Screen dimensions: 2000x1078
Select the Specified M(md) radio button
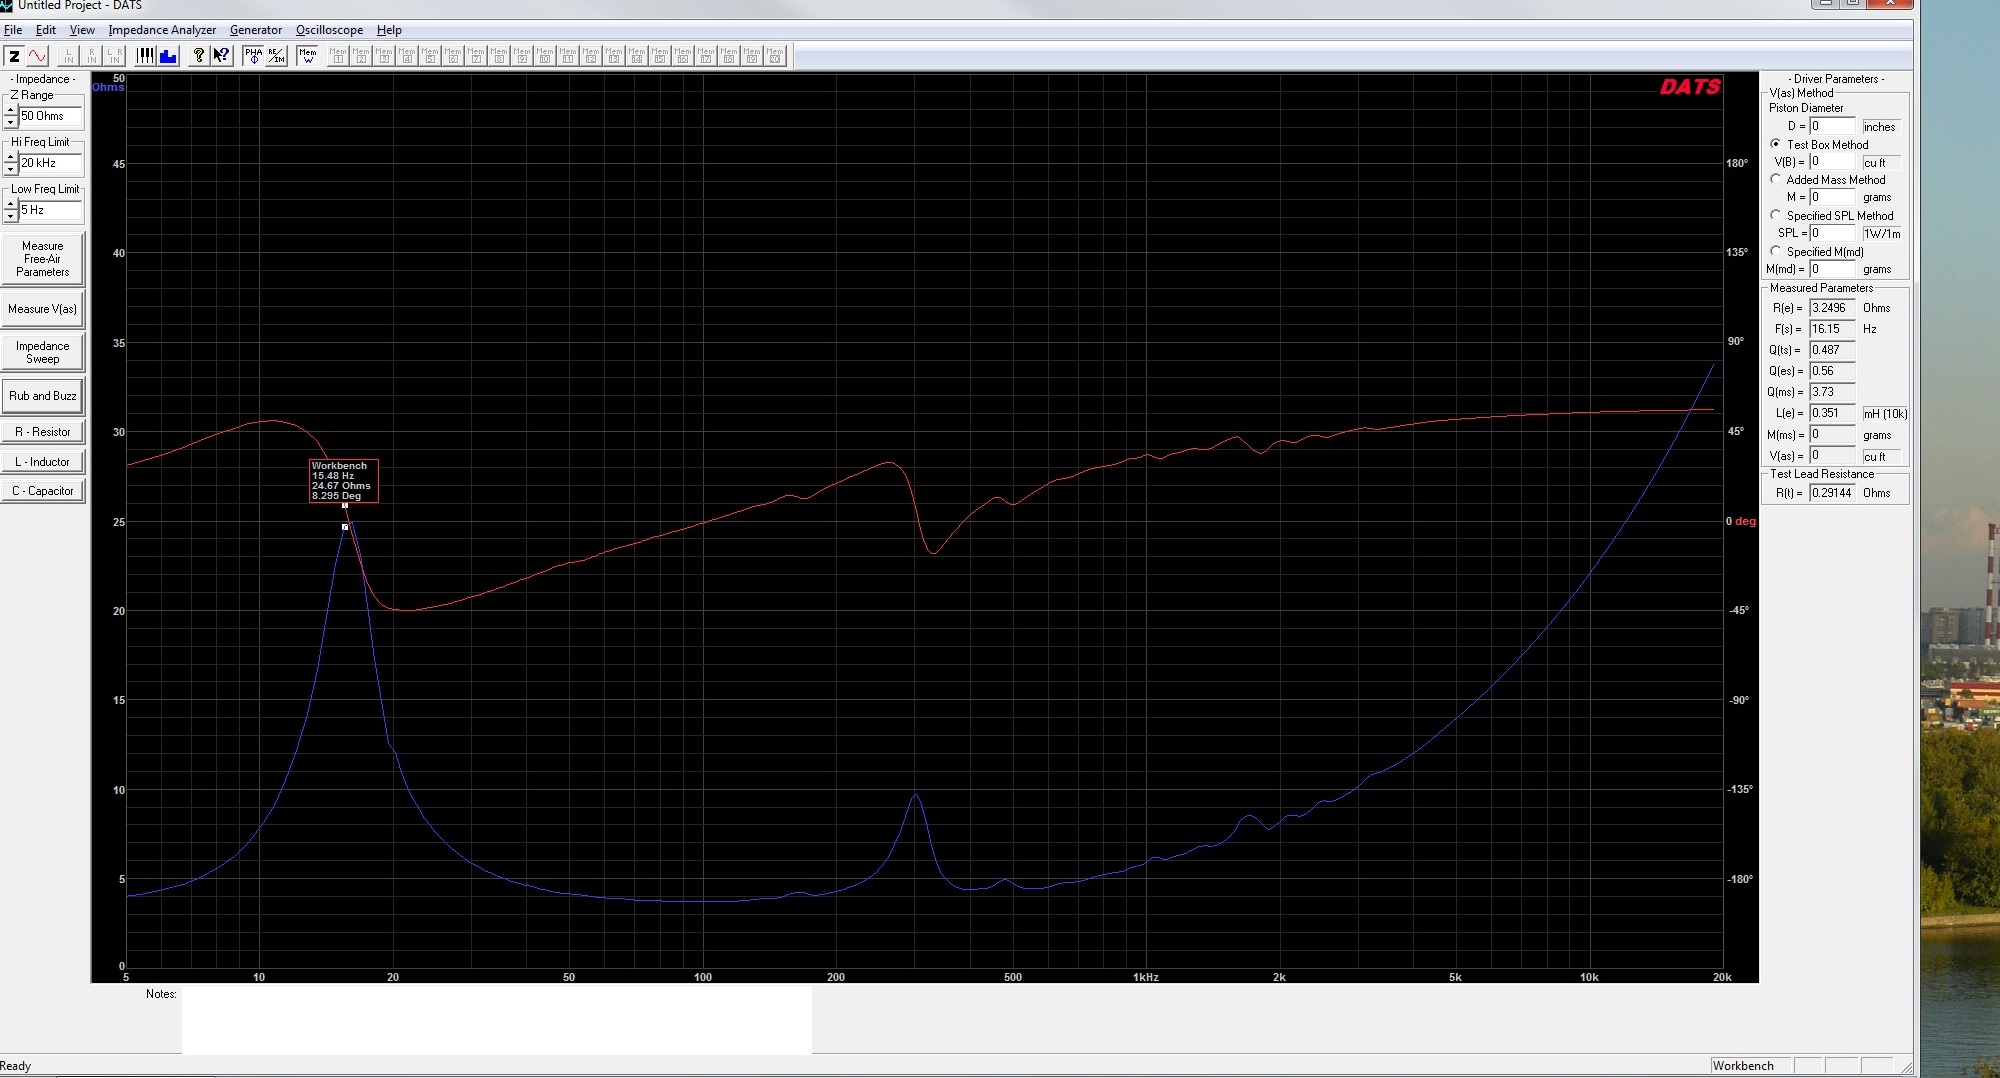click(1776, 251)
